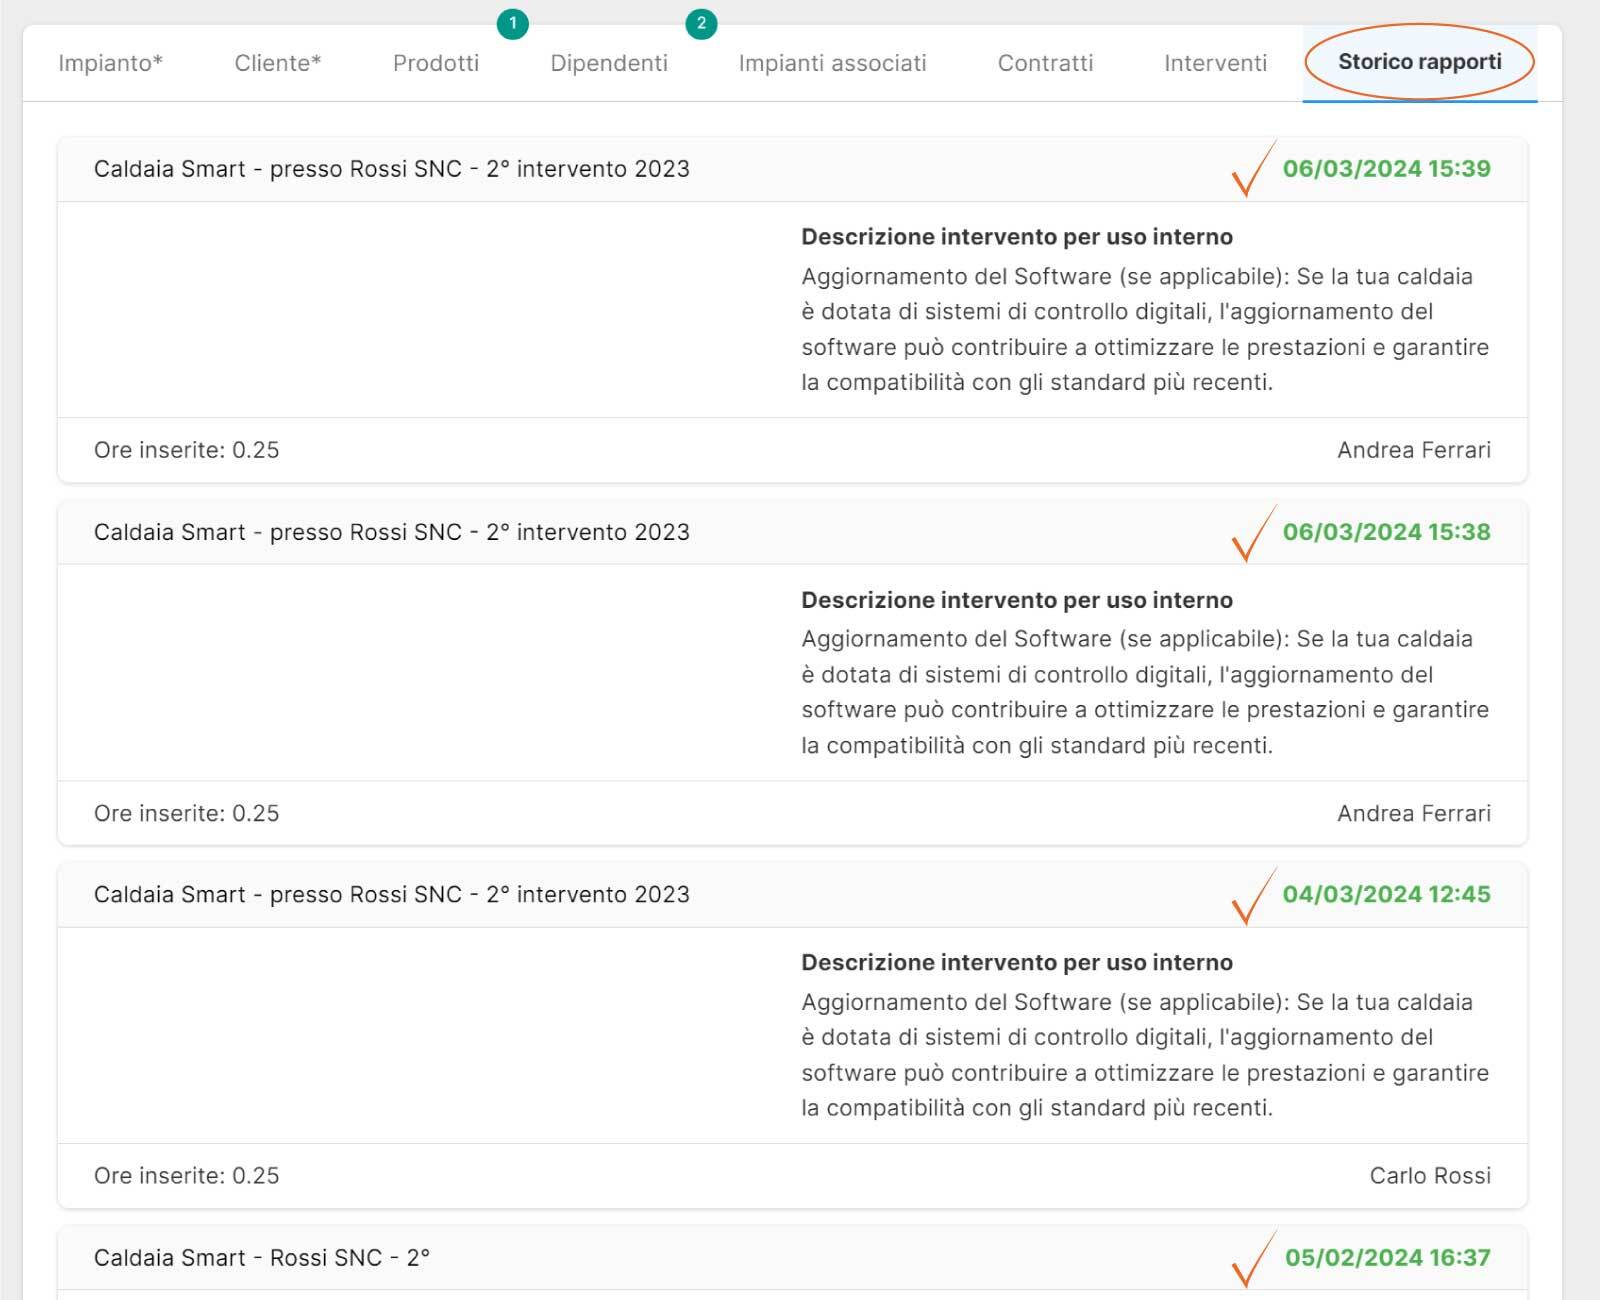Click the checkmark icon beside 06/03/2024 15:39

[x=1251, y=170]
